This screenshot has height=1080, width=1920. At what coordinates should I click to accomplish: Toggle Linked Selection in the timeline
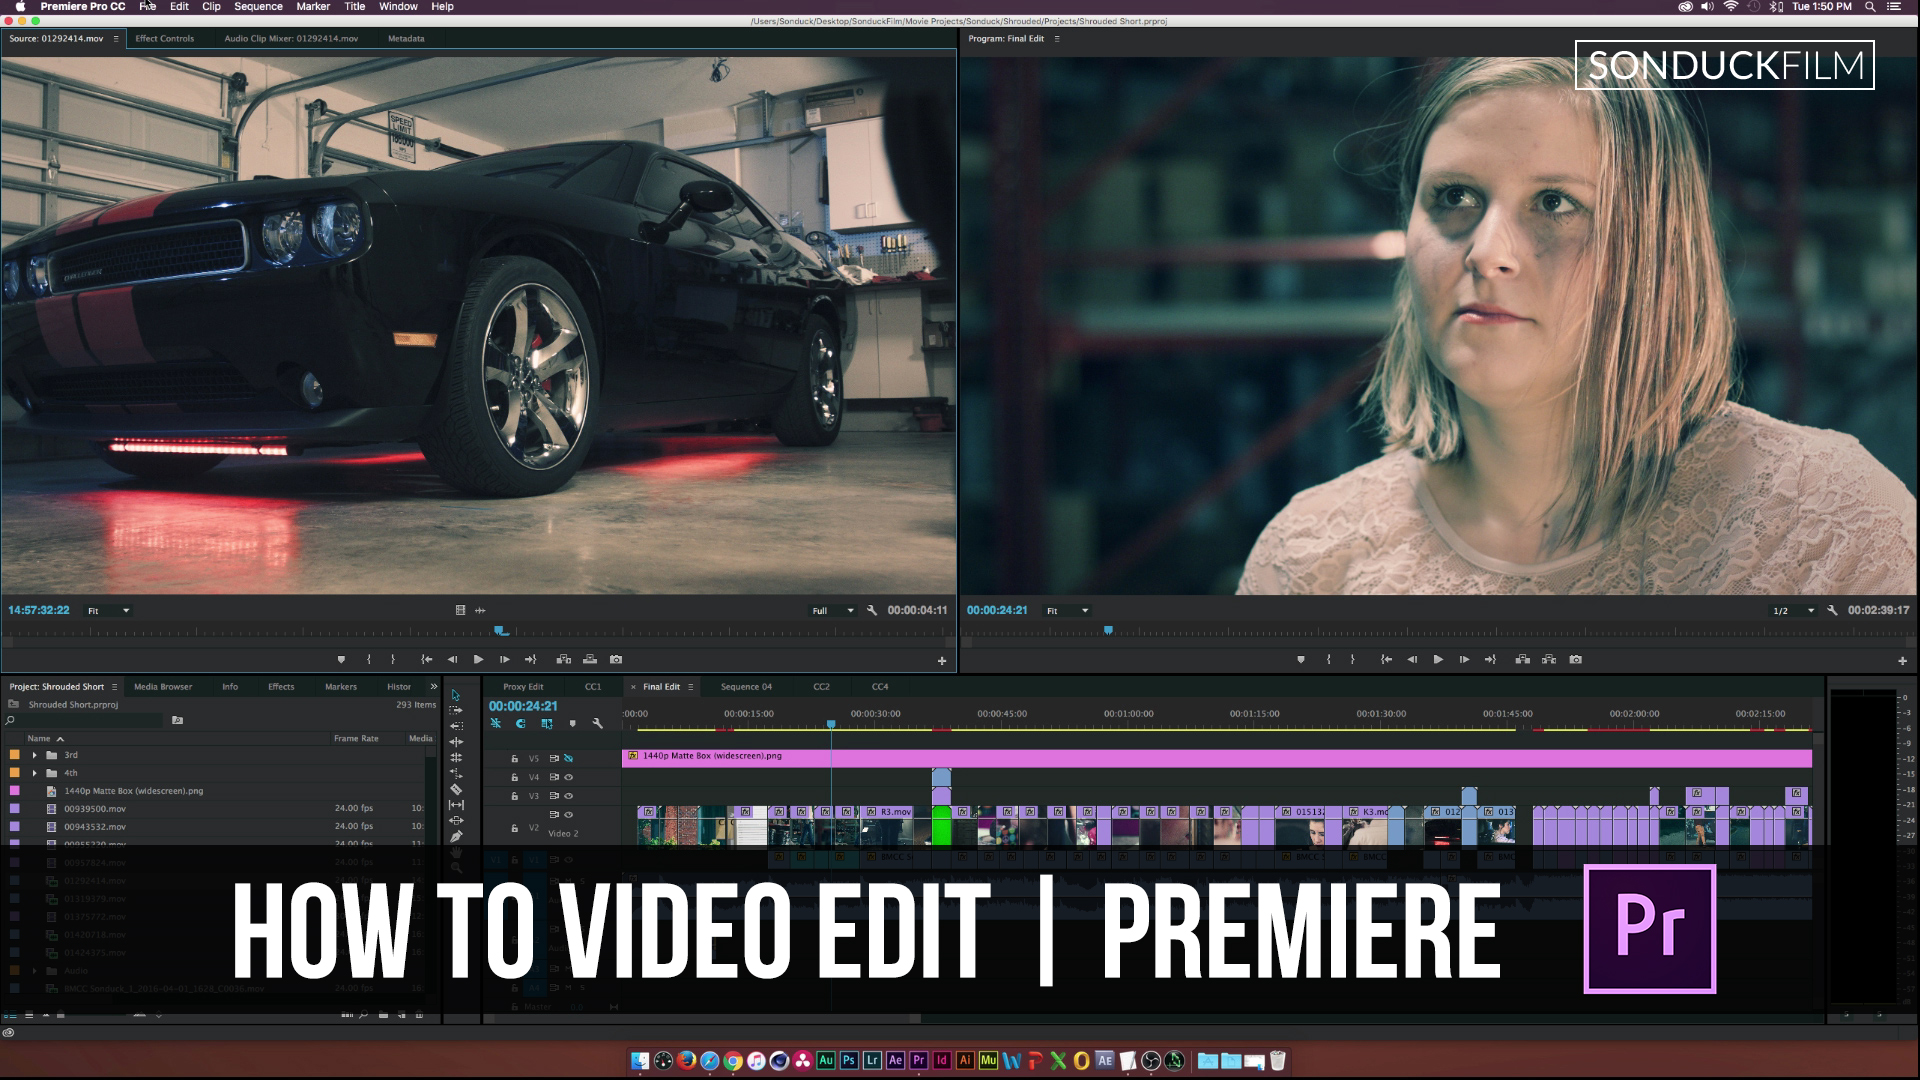point(547,724)
